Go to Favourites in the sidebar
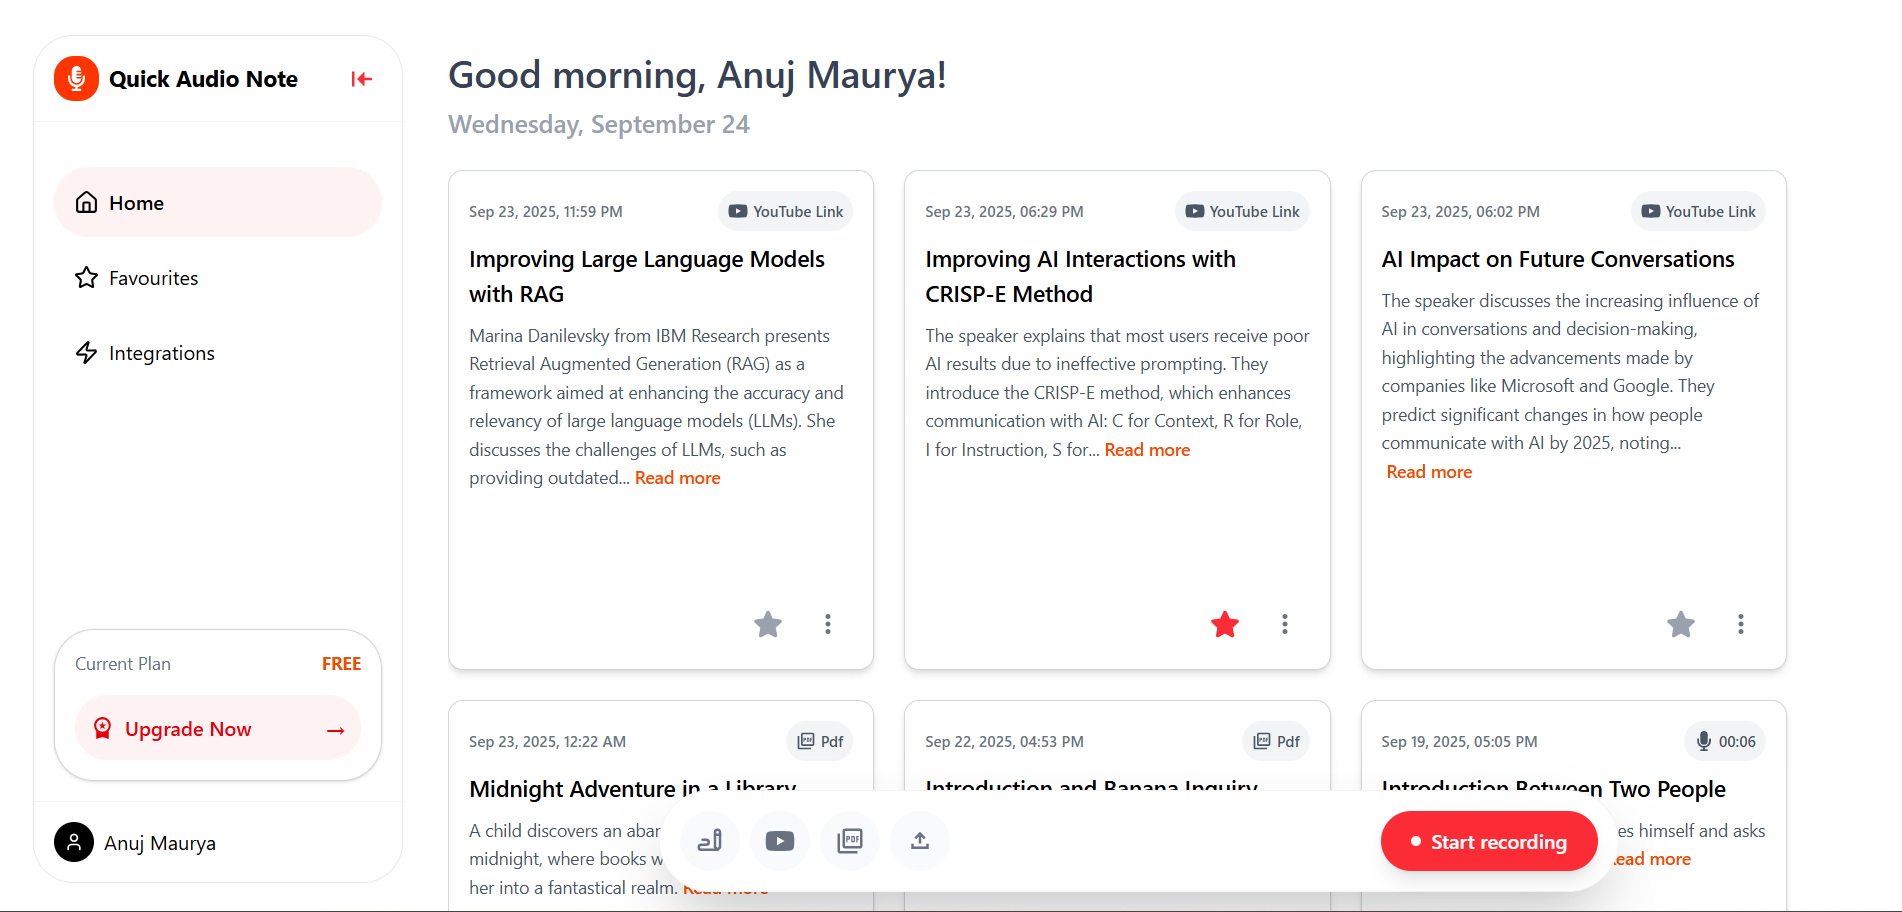Image resolution: width=1902 pixels, height=912 pixels. pyautogui.click(x=153, y=277)
